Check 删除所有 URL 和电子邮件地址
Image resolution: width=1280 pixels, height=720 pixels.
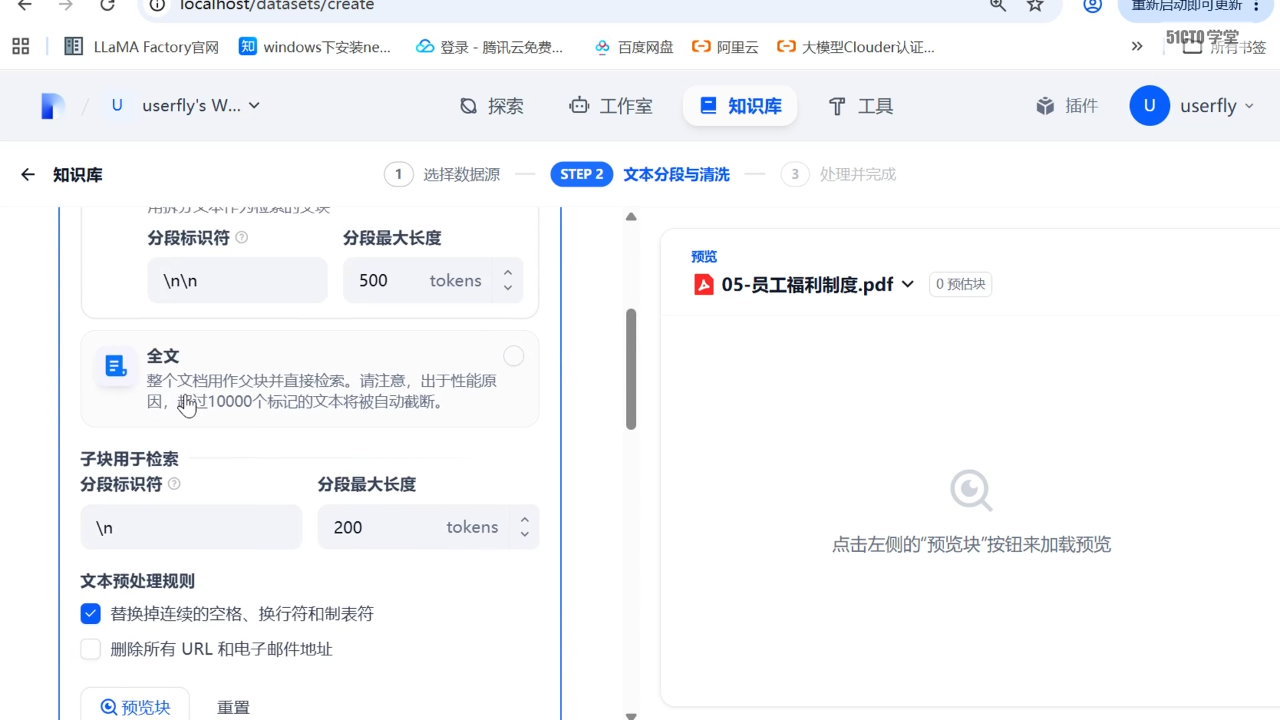(91, 649)
